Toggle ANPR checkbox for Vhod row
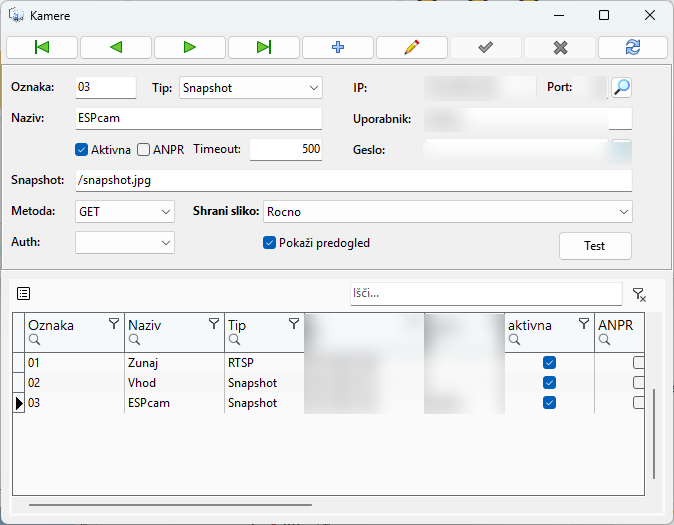Viewport: 674px width, 525px height. pyautogui.click(x=639, y=383)
